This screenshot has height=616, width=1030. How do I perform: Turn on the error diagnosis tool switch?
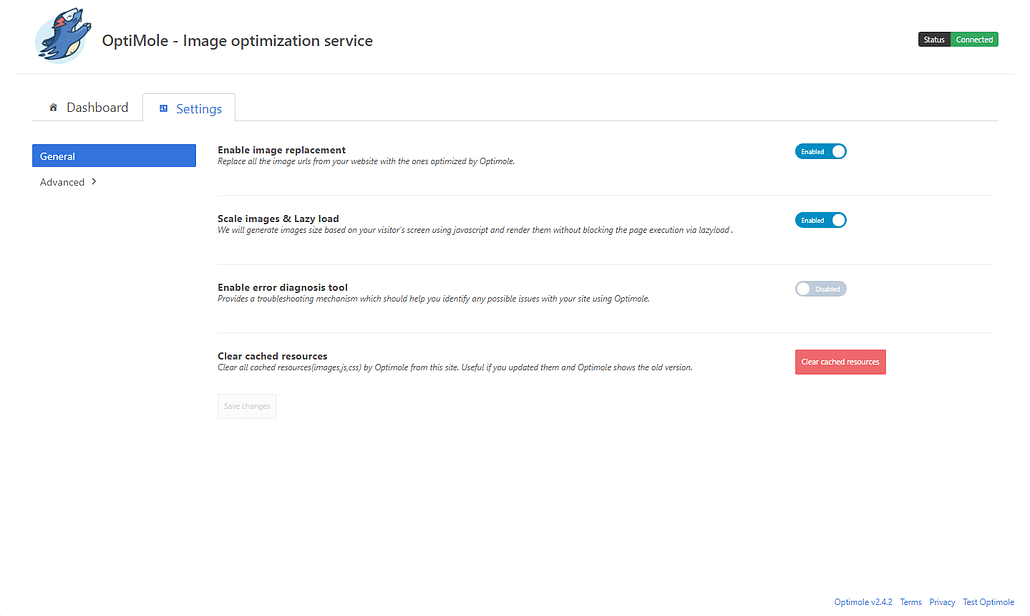(820, 289)
